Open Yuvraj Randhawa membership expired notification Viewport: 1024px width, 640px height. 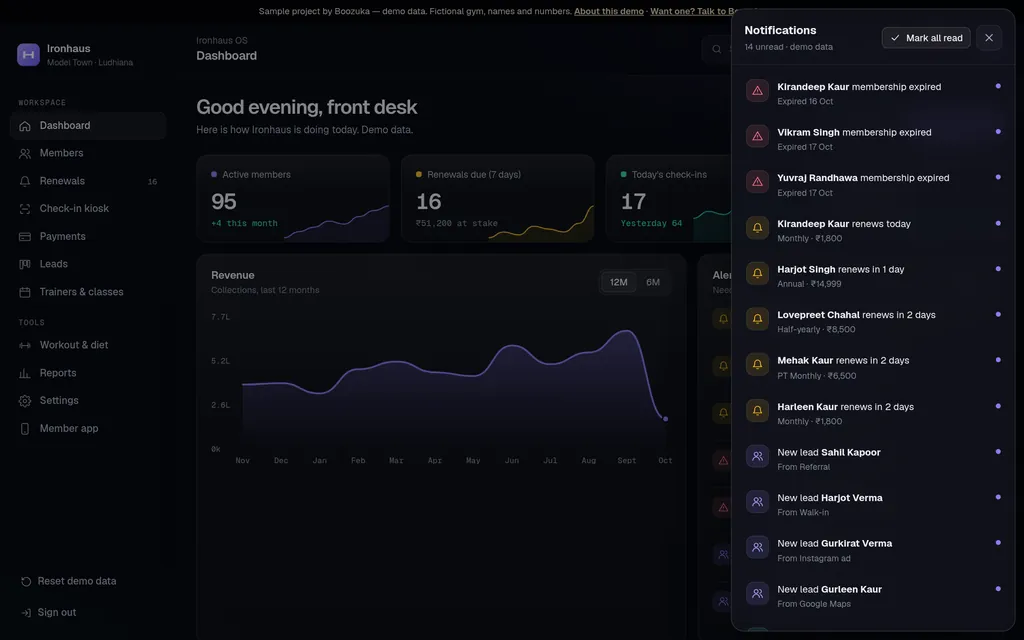pyautogui.click(x=873, y=185)
